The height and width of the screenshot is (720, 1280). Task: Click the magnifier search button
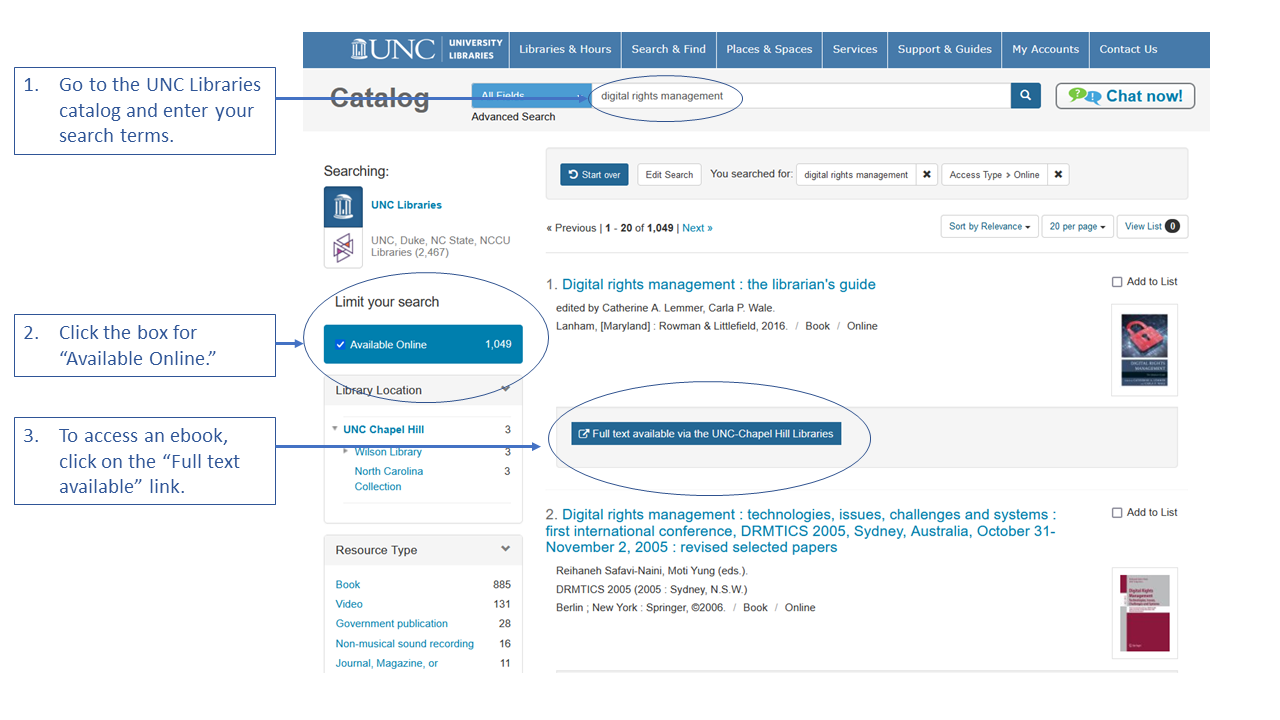(1025, 96)
